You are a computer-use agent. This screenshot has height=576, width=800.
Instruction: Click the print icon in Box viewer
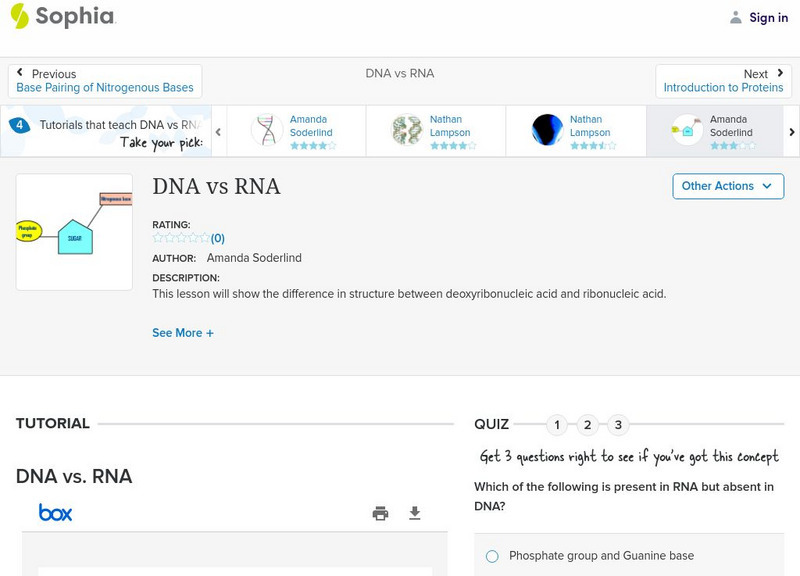[380, 513]
